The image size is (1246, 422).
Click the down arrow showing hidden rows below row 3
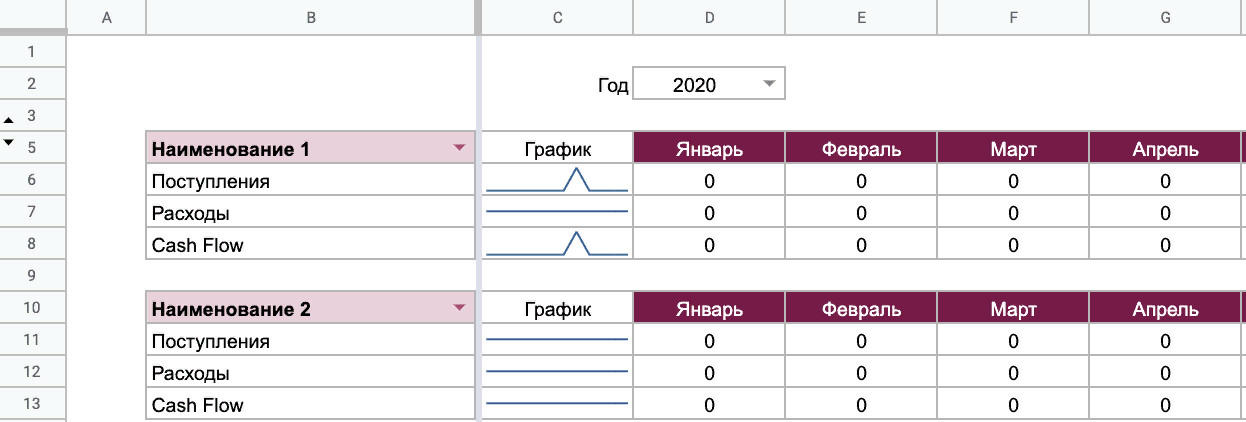(9, 144)
